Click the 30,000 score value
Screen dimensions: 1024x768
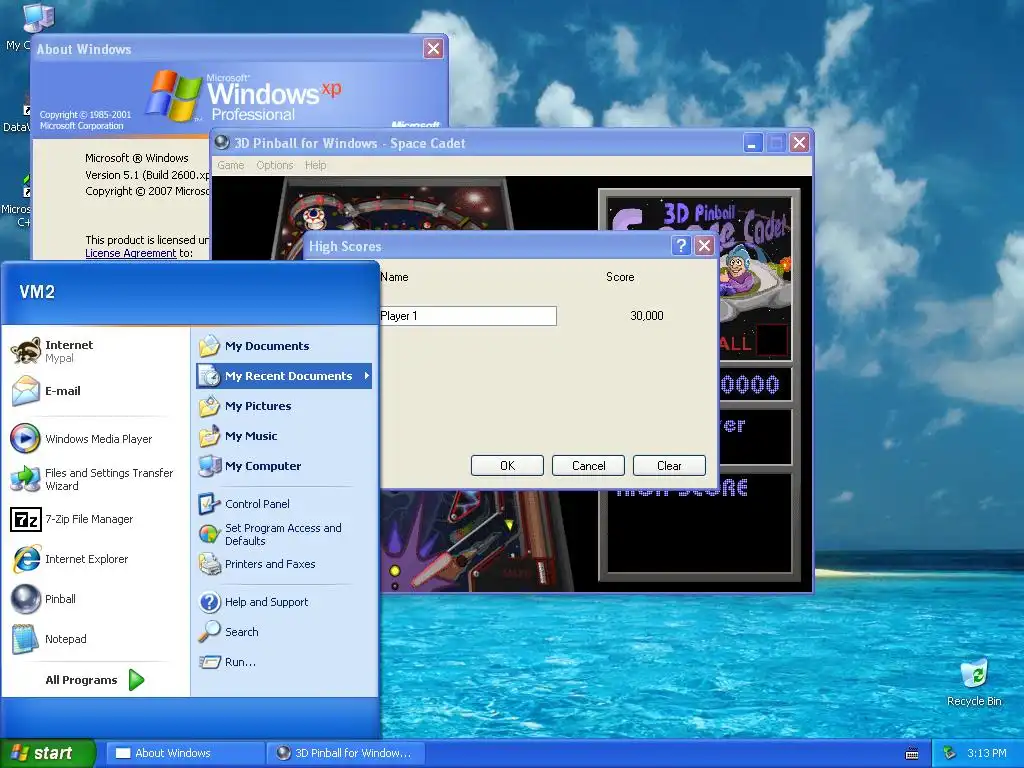[647, 316]
